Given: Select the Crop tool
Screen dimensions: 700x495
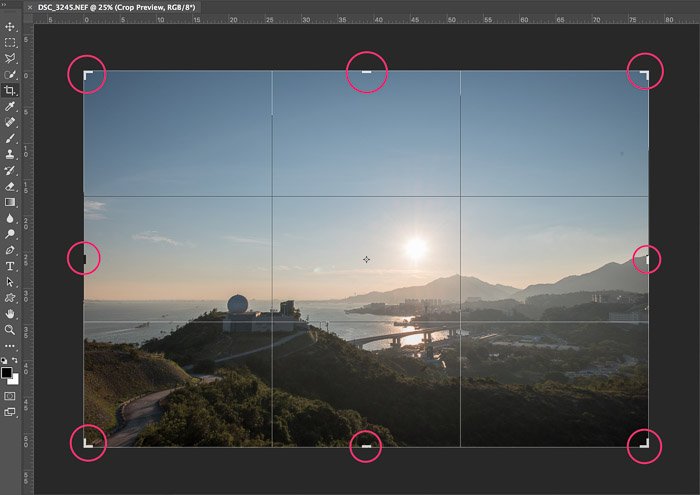Looking at the screenshot, I should (10, 90).
